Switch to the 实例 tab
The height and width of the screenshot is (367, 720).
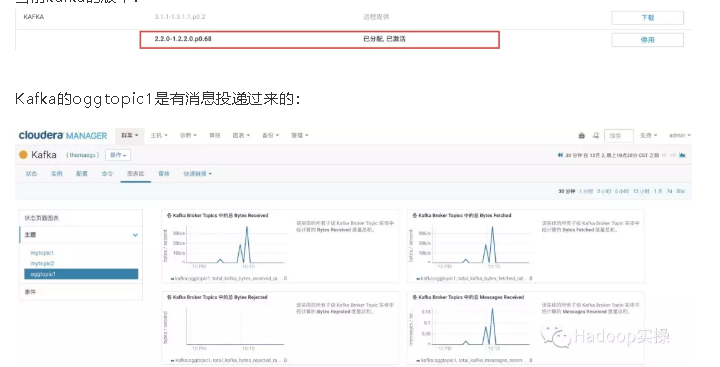pos(56,174)
